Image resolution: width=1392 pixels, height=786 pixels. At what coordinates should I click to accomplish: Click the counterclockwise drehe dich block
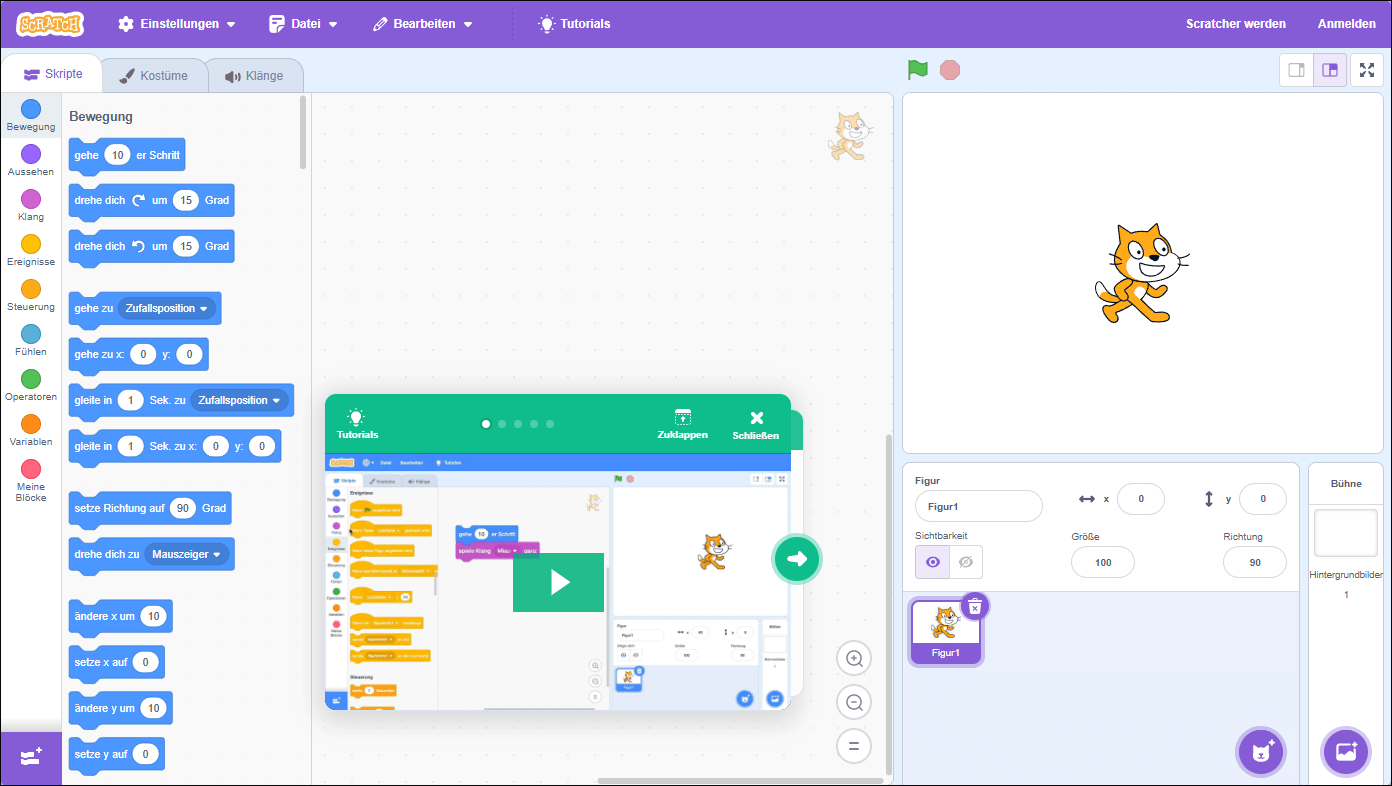click(151, 247)
